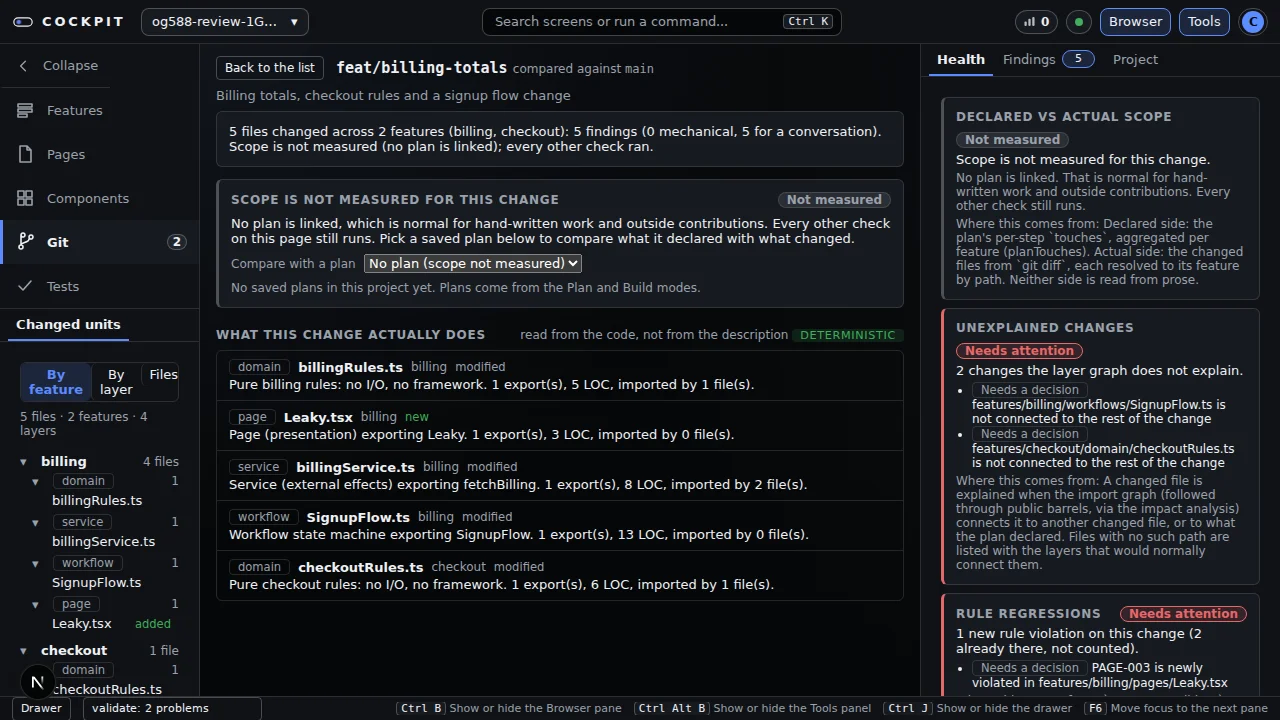Viewport: 1280px width, 720px height.
Task: Click the Collapse sidebar chevron icon
Action: (x=24, y=66)
